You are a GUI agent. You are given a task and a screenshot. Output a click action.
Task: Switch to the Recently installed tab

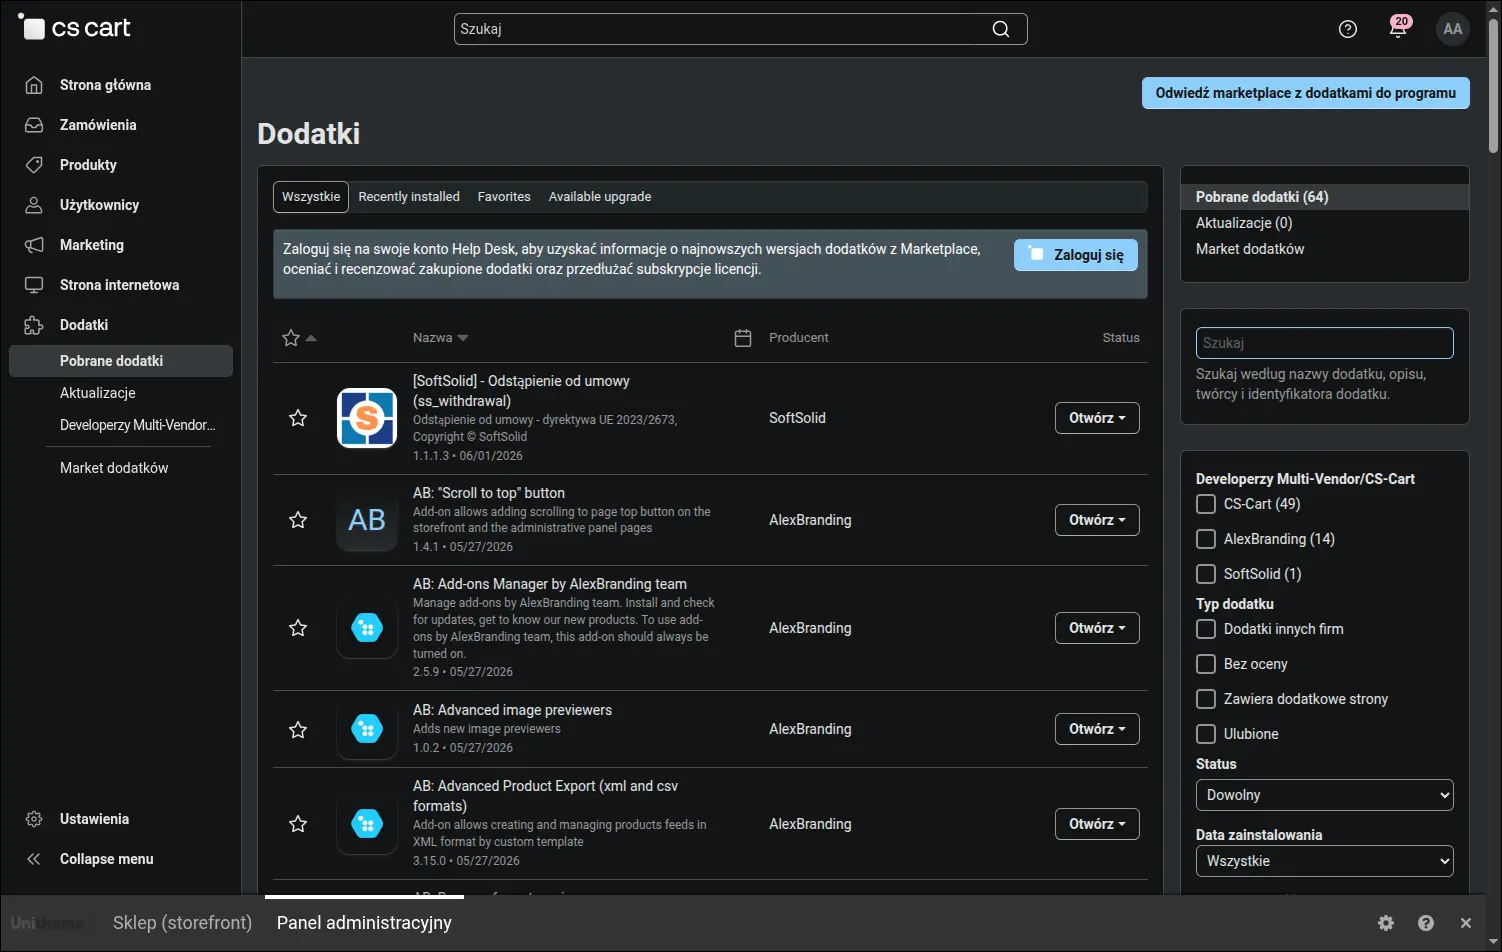409,197
